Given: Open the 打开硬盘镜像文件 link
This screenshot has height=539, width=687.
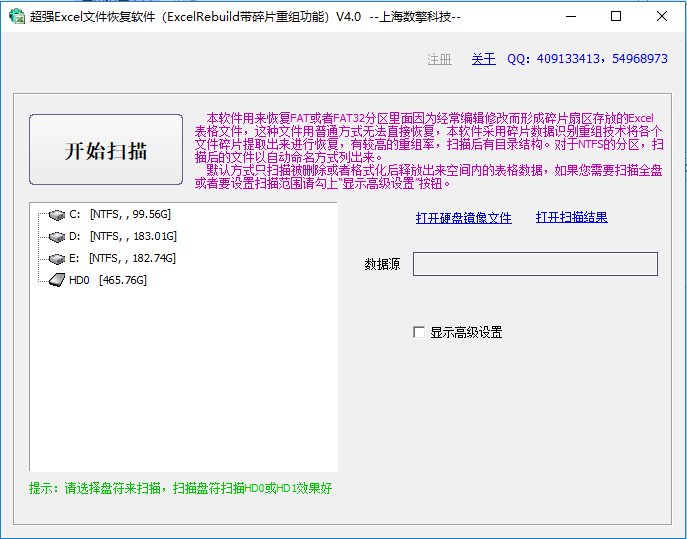Looking at the screenshot, I should (464, 218).
